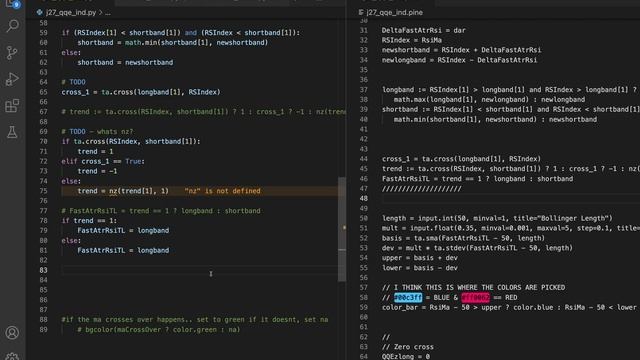Click the #00c3ff blue color swatch
The image size is (640, 360).
408,298
